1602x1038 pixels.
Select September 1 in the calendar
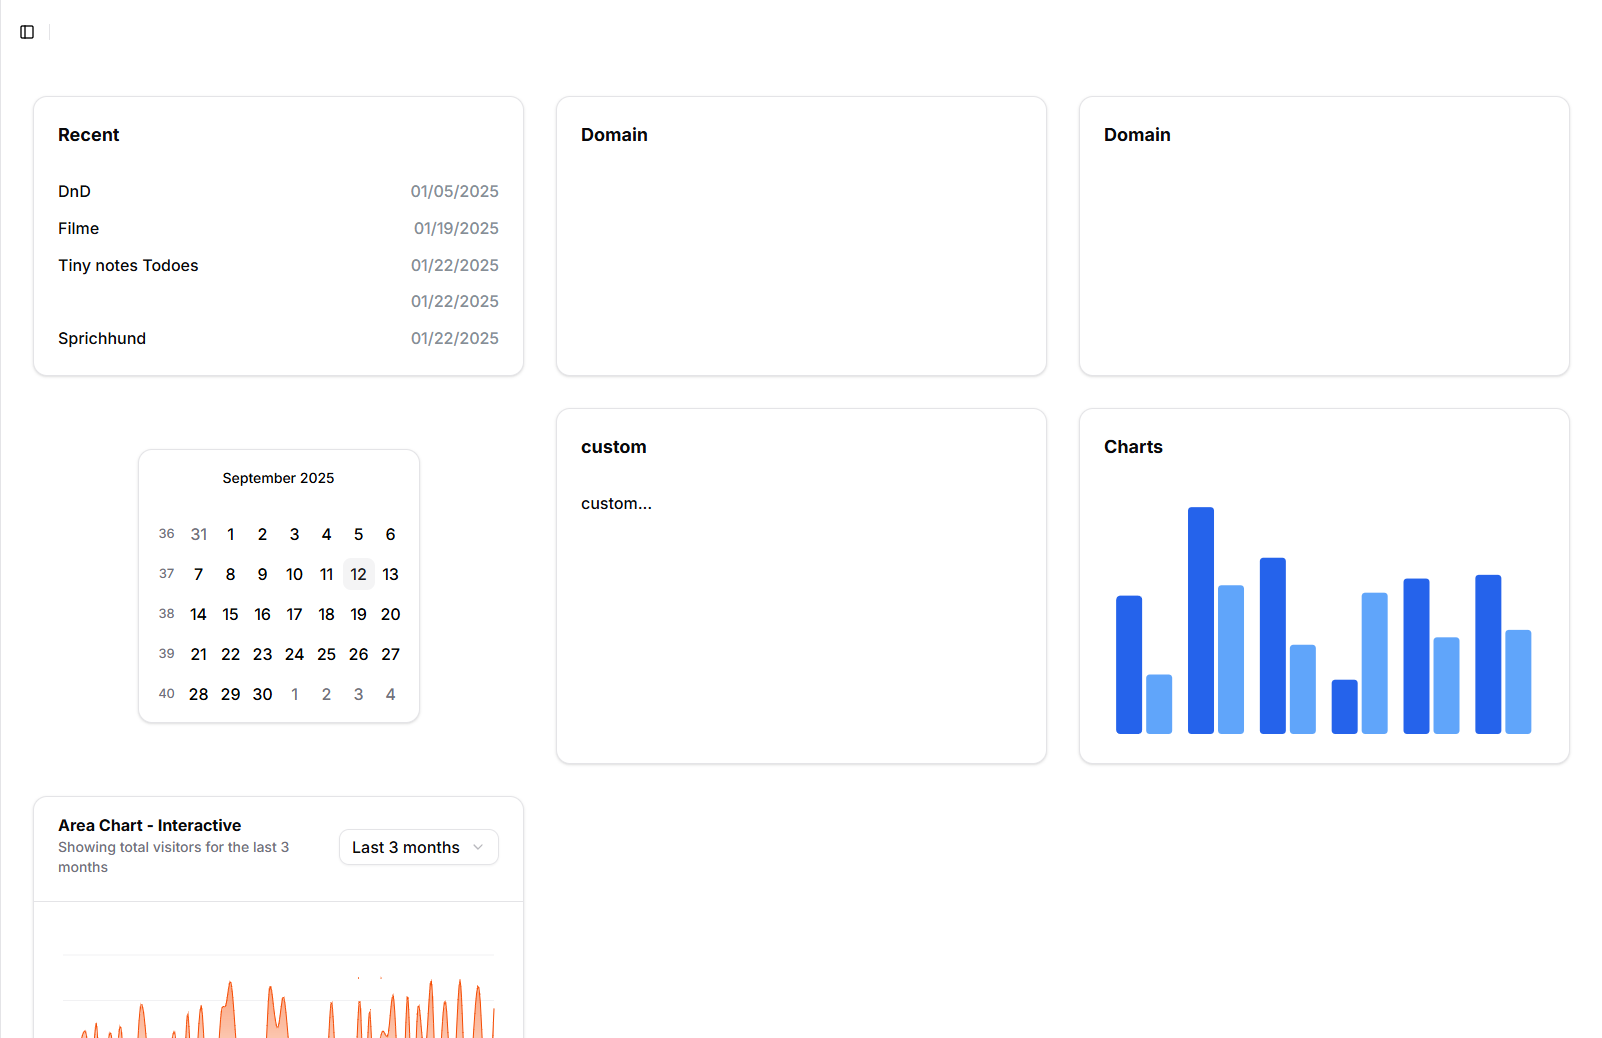(230, 534)
